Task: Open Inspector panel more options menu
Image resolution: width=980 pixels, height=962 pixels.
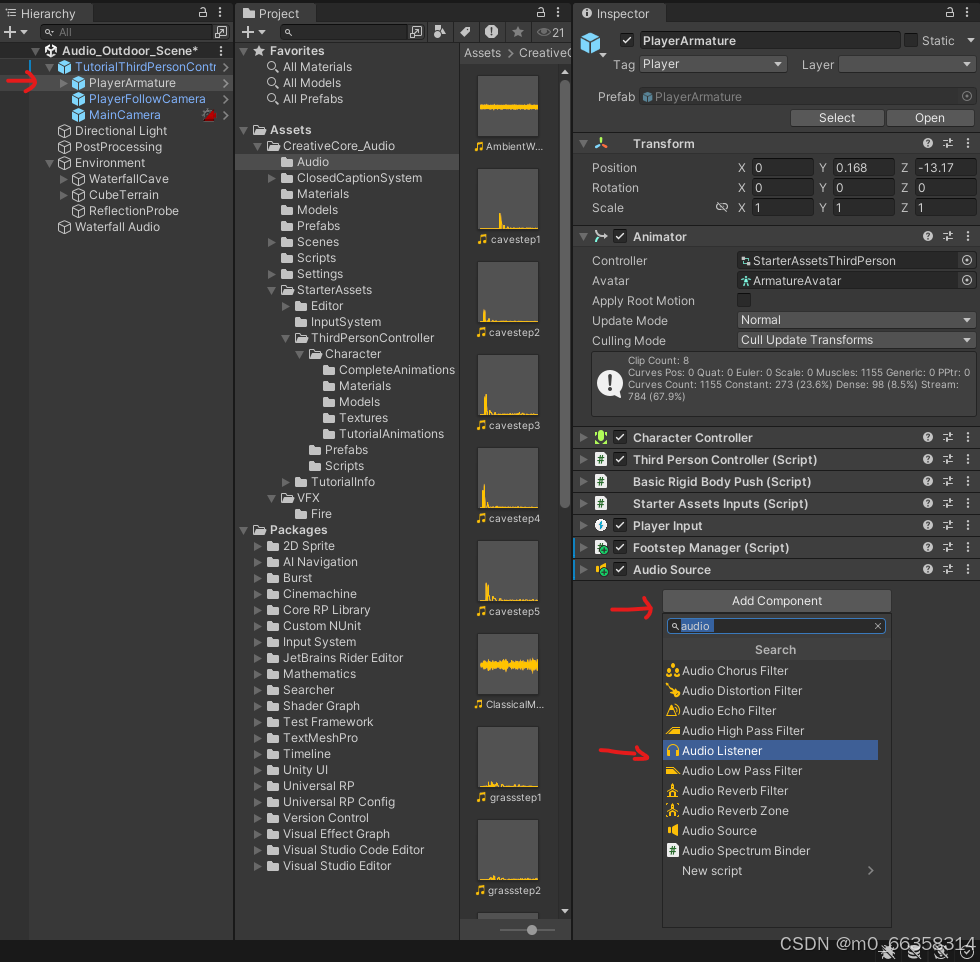Action: (x=968, y=13)
